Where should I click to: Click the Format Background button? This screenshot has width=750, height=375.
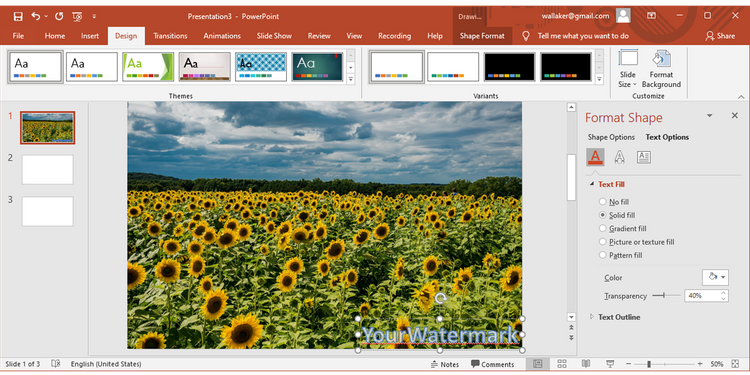coord(661,68)
